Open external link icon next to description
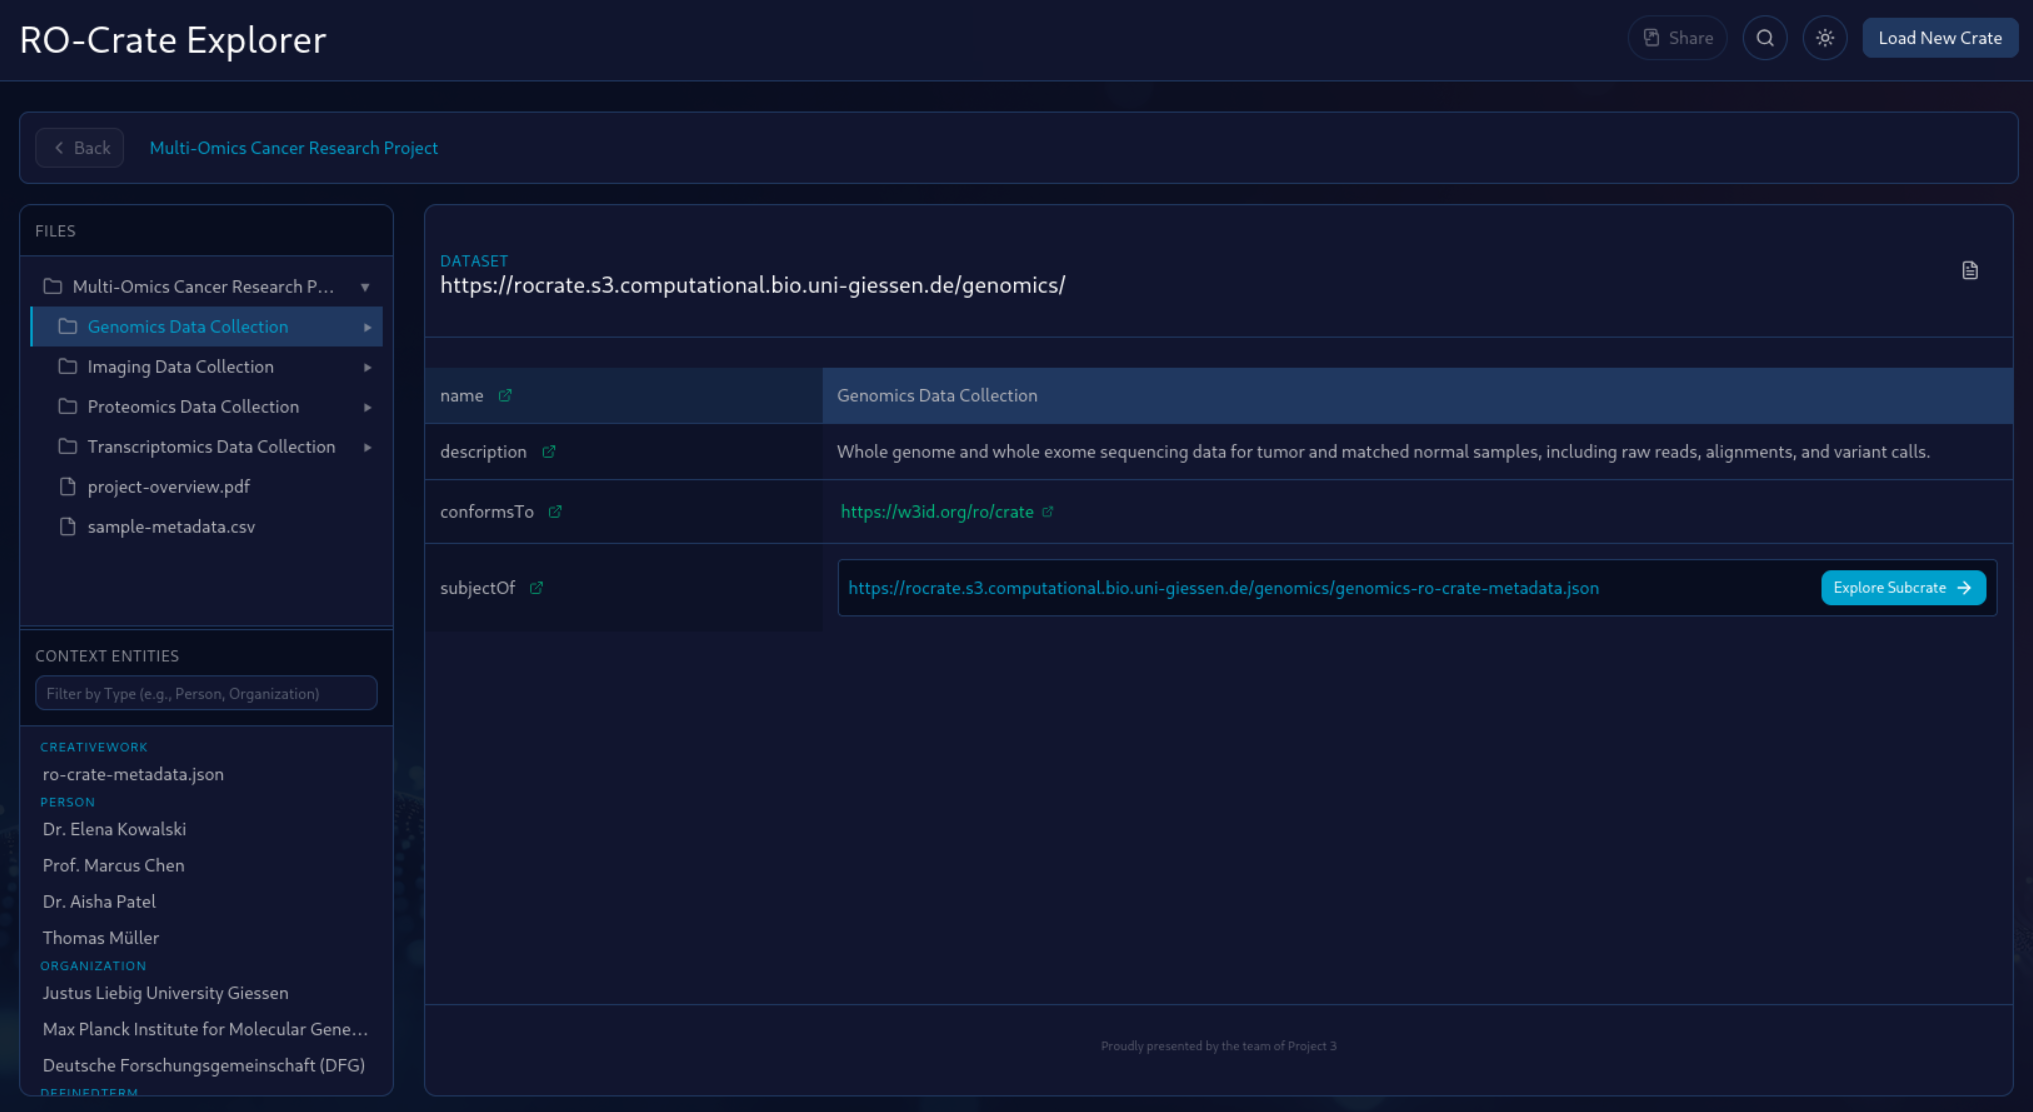2033x1112 pixels. [x=549, y=452]
